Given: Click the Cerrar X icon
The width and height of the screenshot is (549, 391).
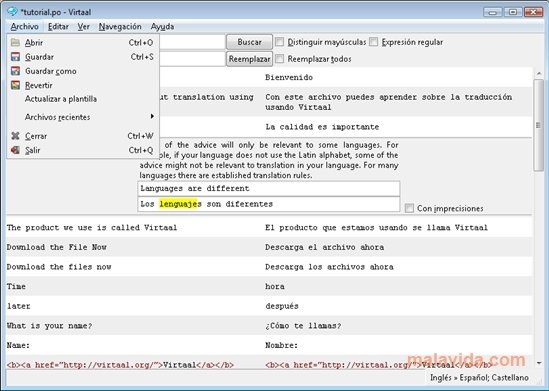Looking at the screenshot, I should click(15, 136).
